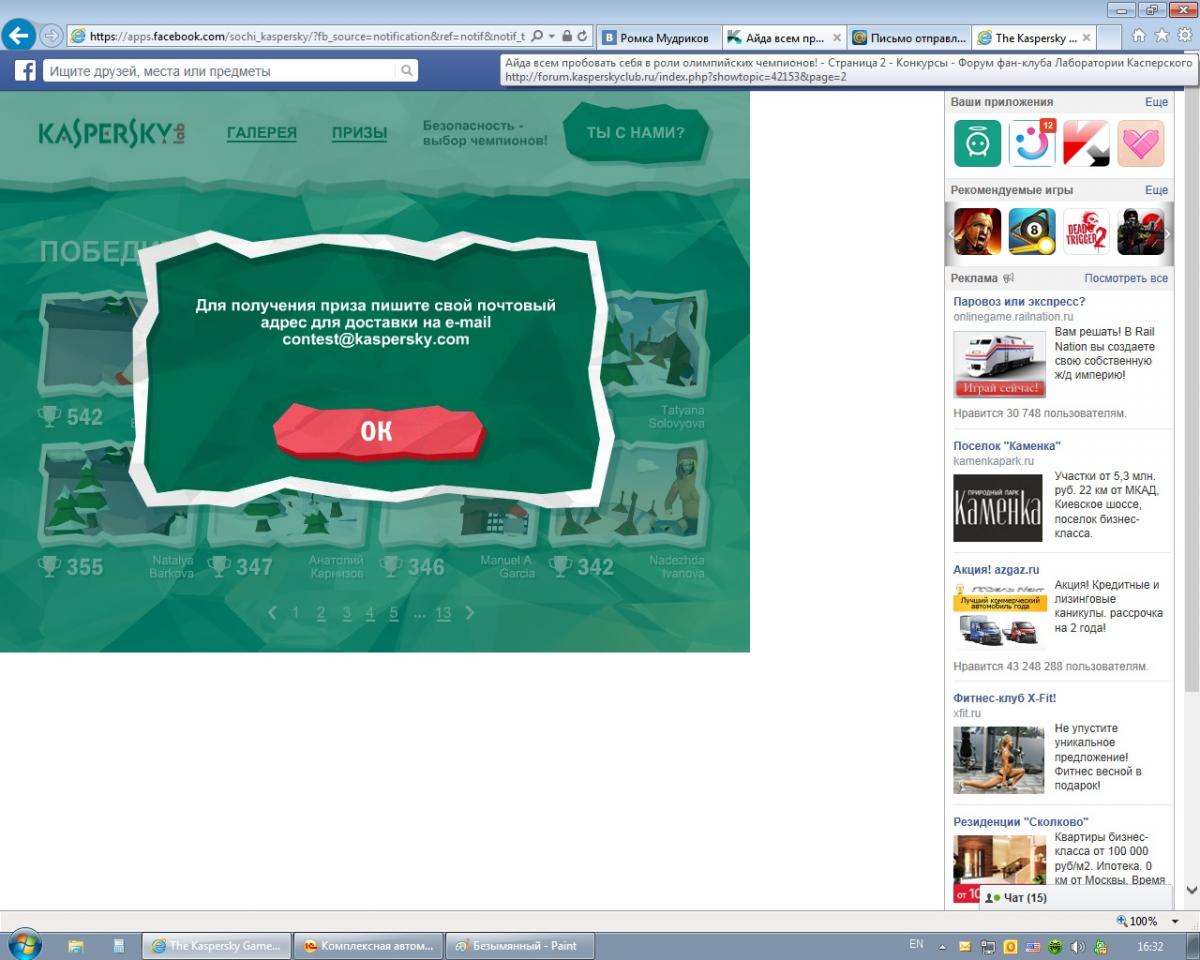Viewport: 1200px width, 960px height.
Task: Open the pink heart app icon
Action: pos(1141,143)
